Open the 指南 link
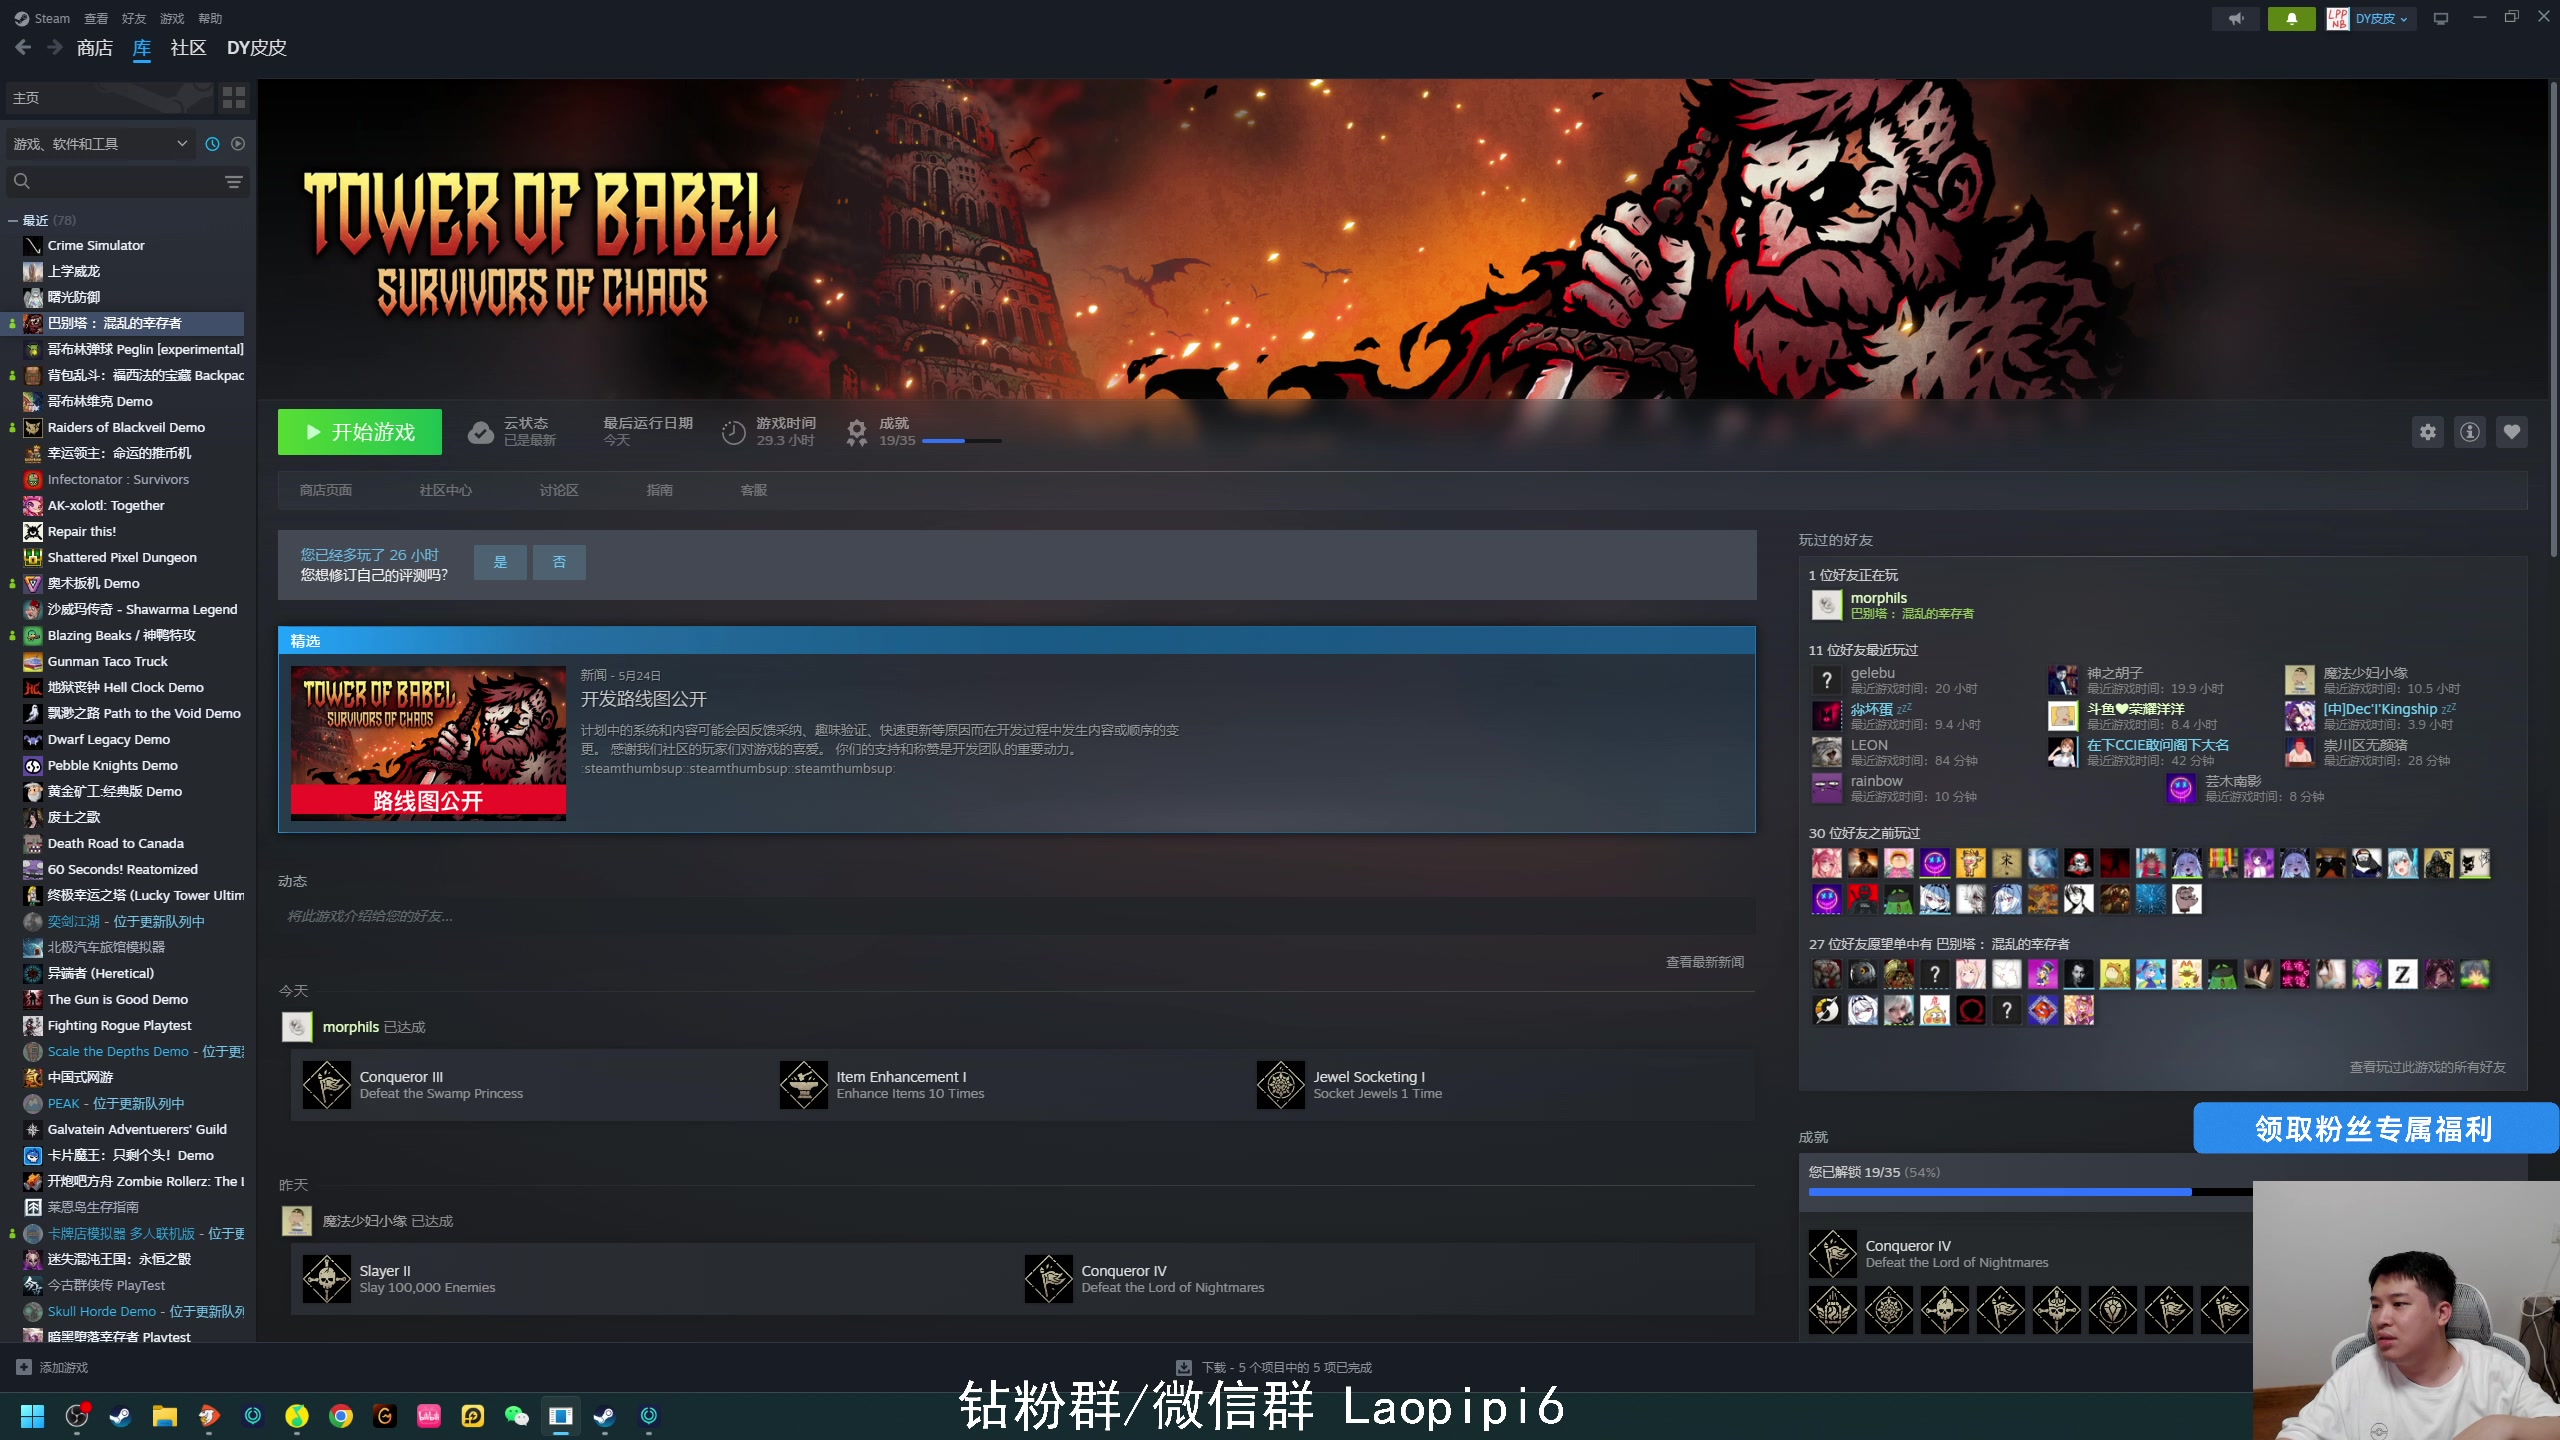This screenshot has width=2560, height=1440. coord(660,490)
